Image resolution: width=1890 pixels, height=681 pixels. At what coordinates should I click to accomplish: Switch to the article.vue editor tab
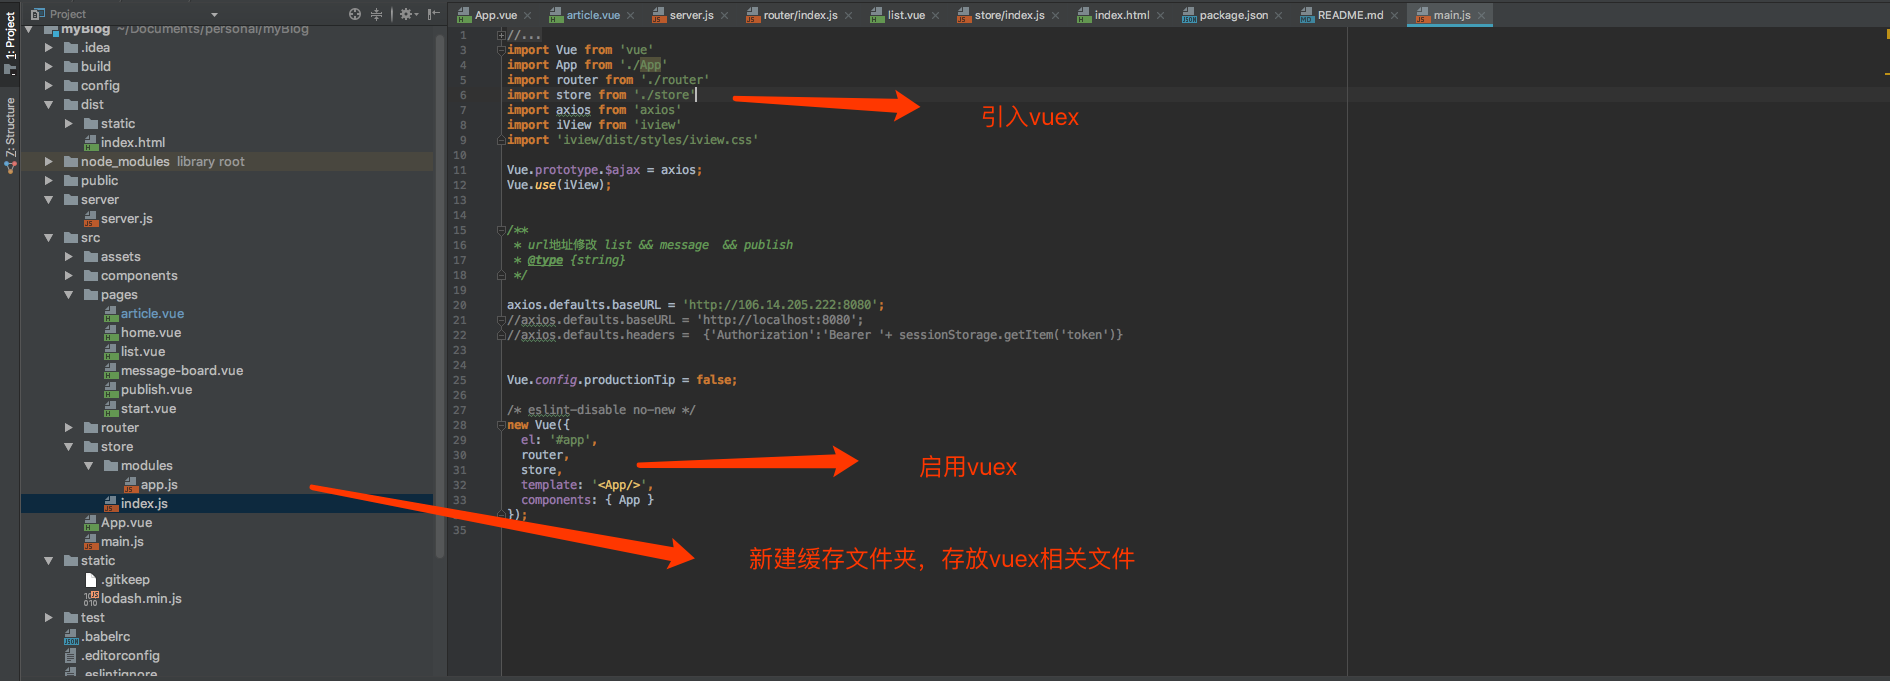[592, 15]
